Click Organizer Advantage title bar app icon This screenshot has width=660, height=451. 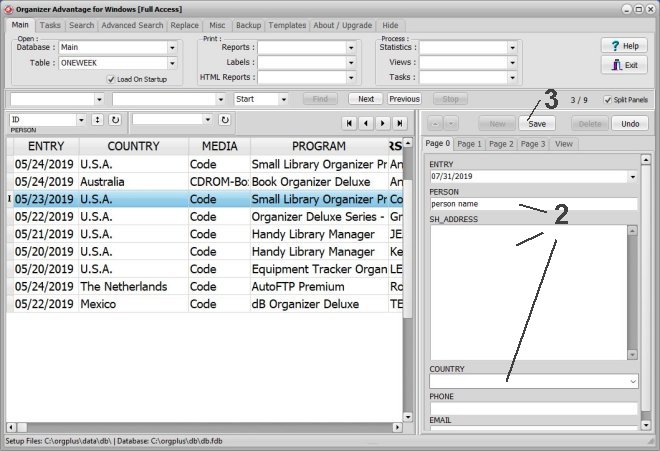(8, 9)
